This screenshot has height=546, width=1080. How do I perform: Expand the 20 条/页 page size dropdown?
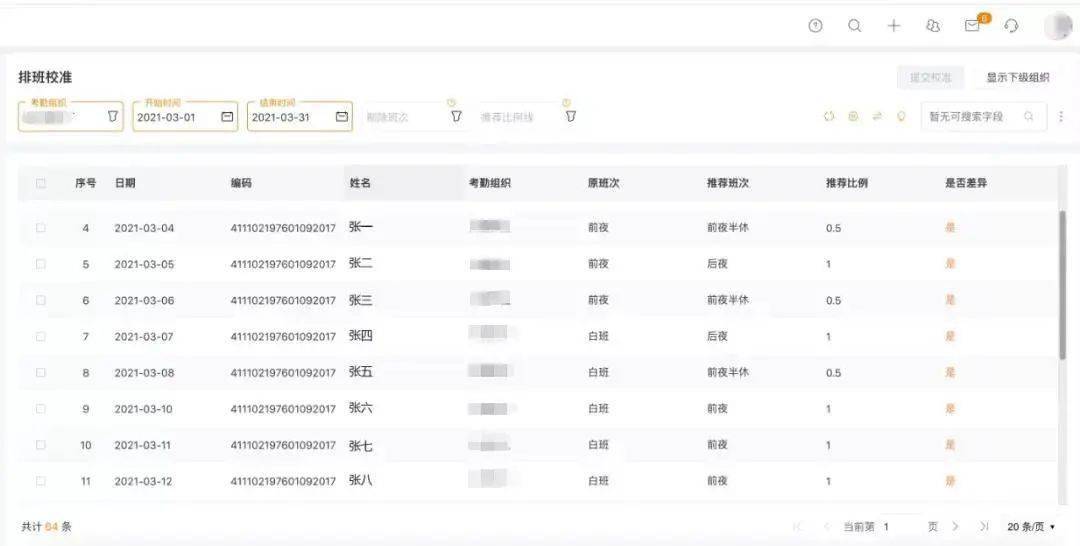click(x=1031, y=526)
